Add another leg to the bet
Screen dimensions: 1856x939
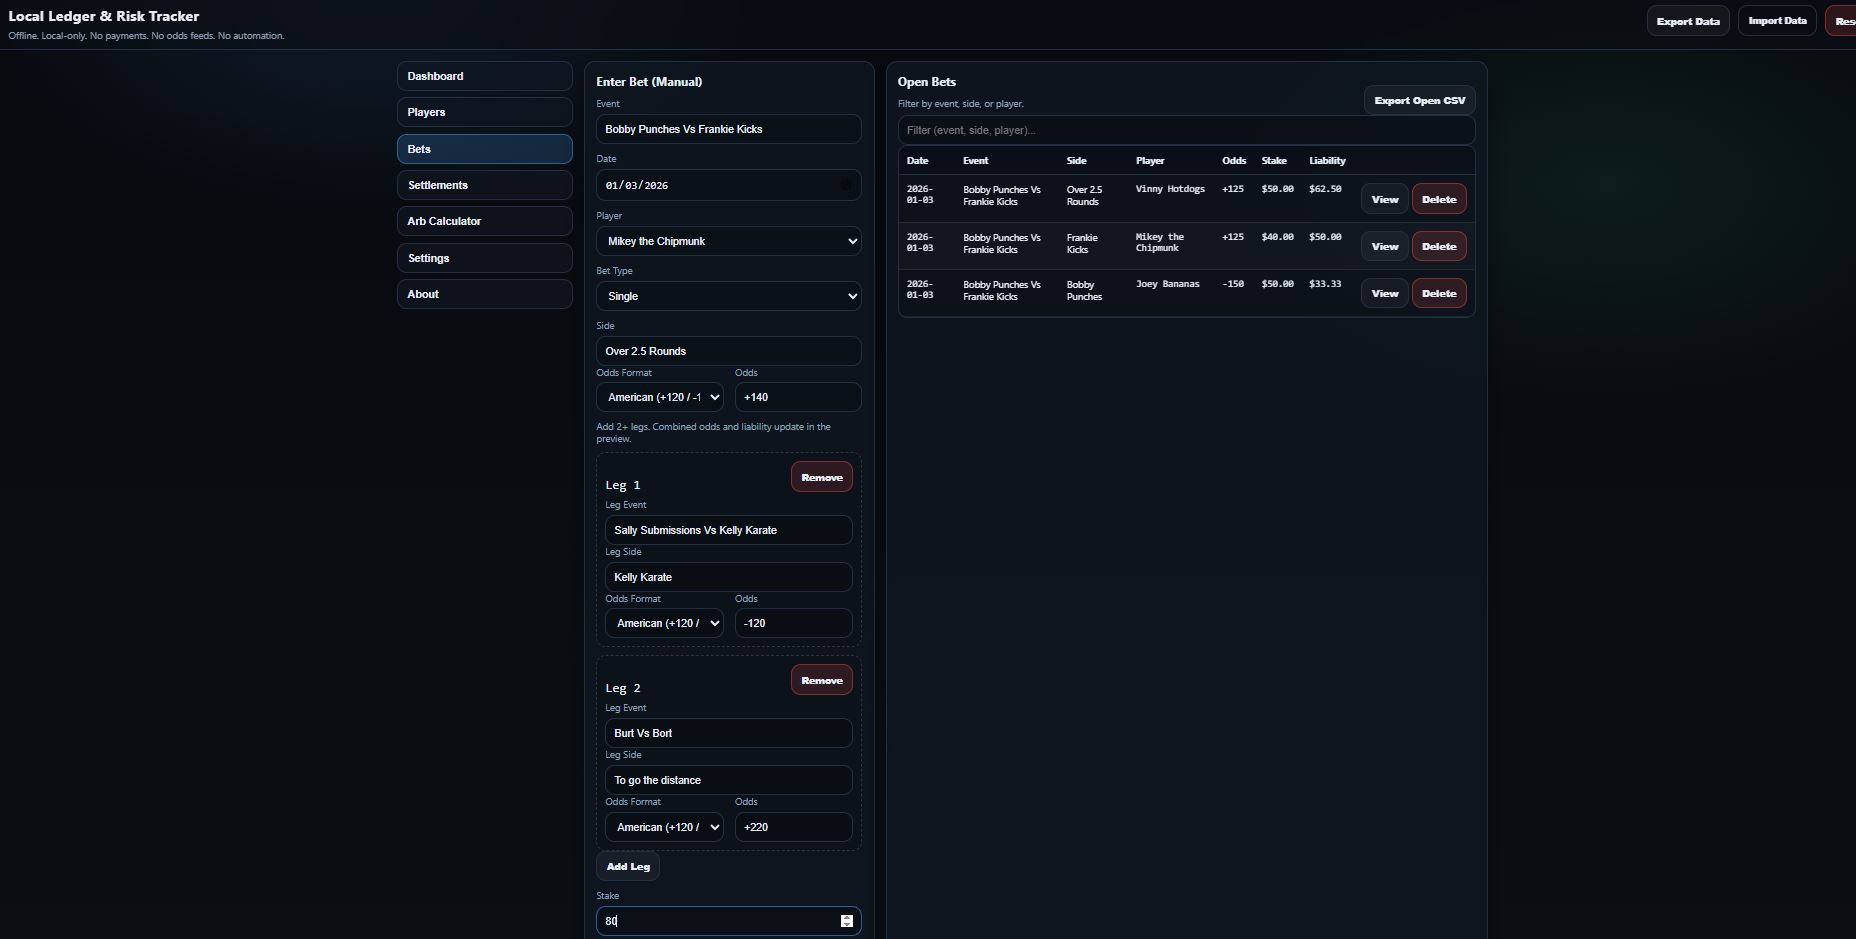pos(628,866)
